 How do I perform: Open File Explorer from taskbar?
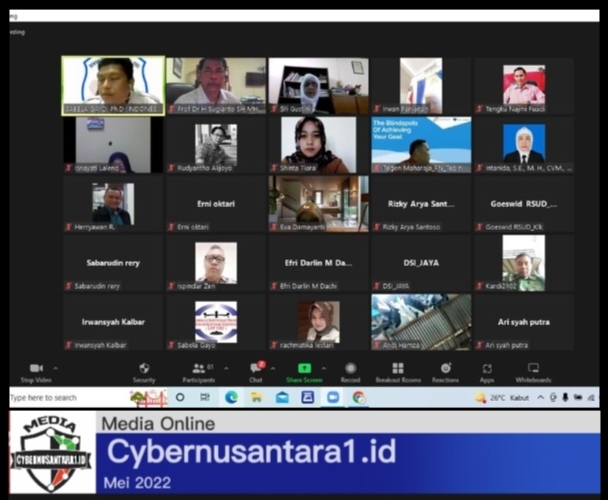pyautogui.click(x=256, y=397)
